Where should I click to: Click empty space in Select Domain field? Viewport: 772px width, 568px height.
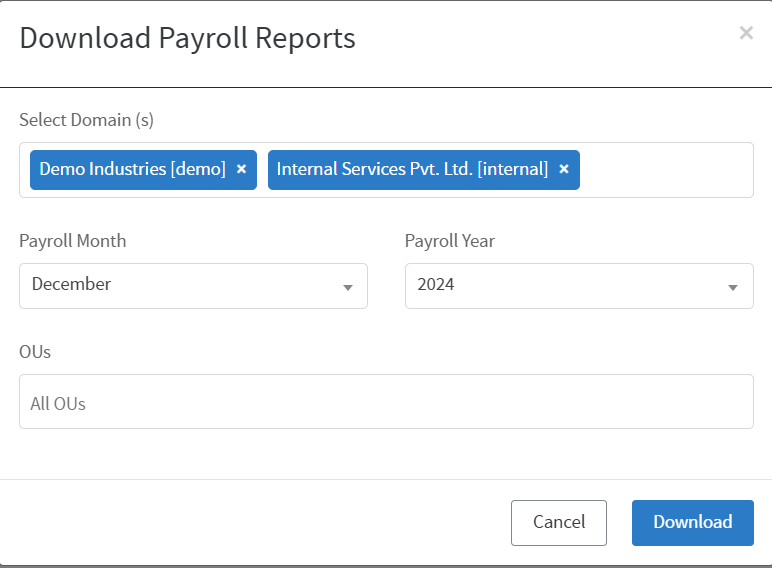click(x=665, y=170)
